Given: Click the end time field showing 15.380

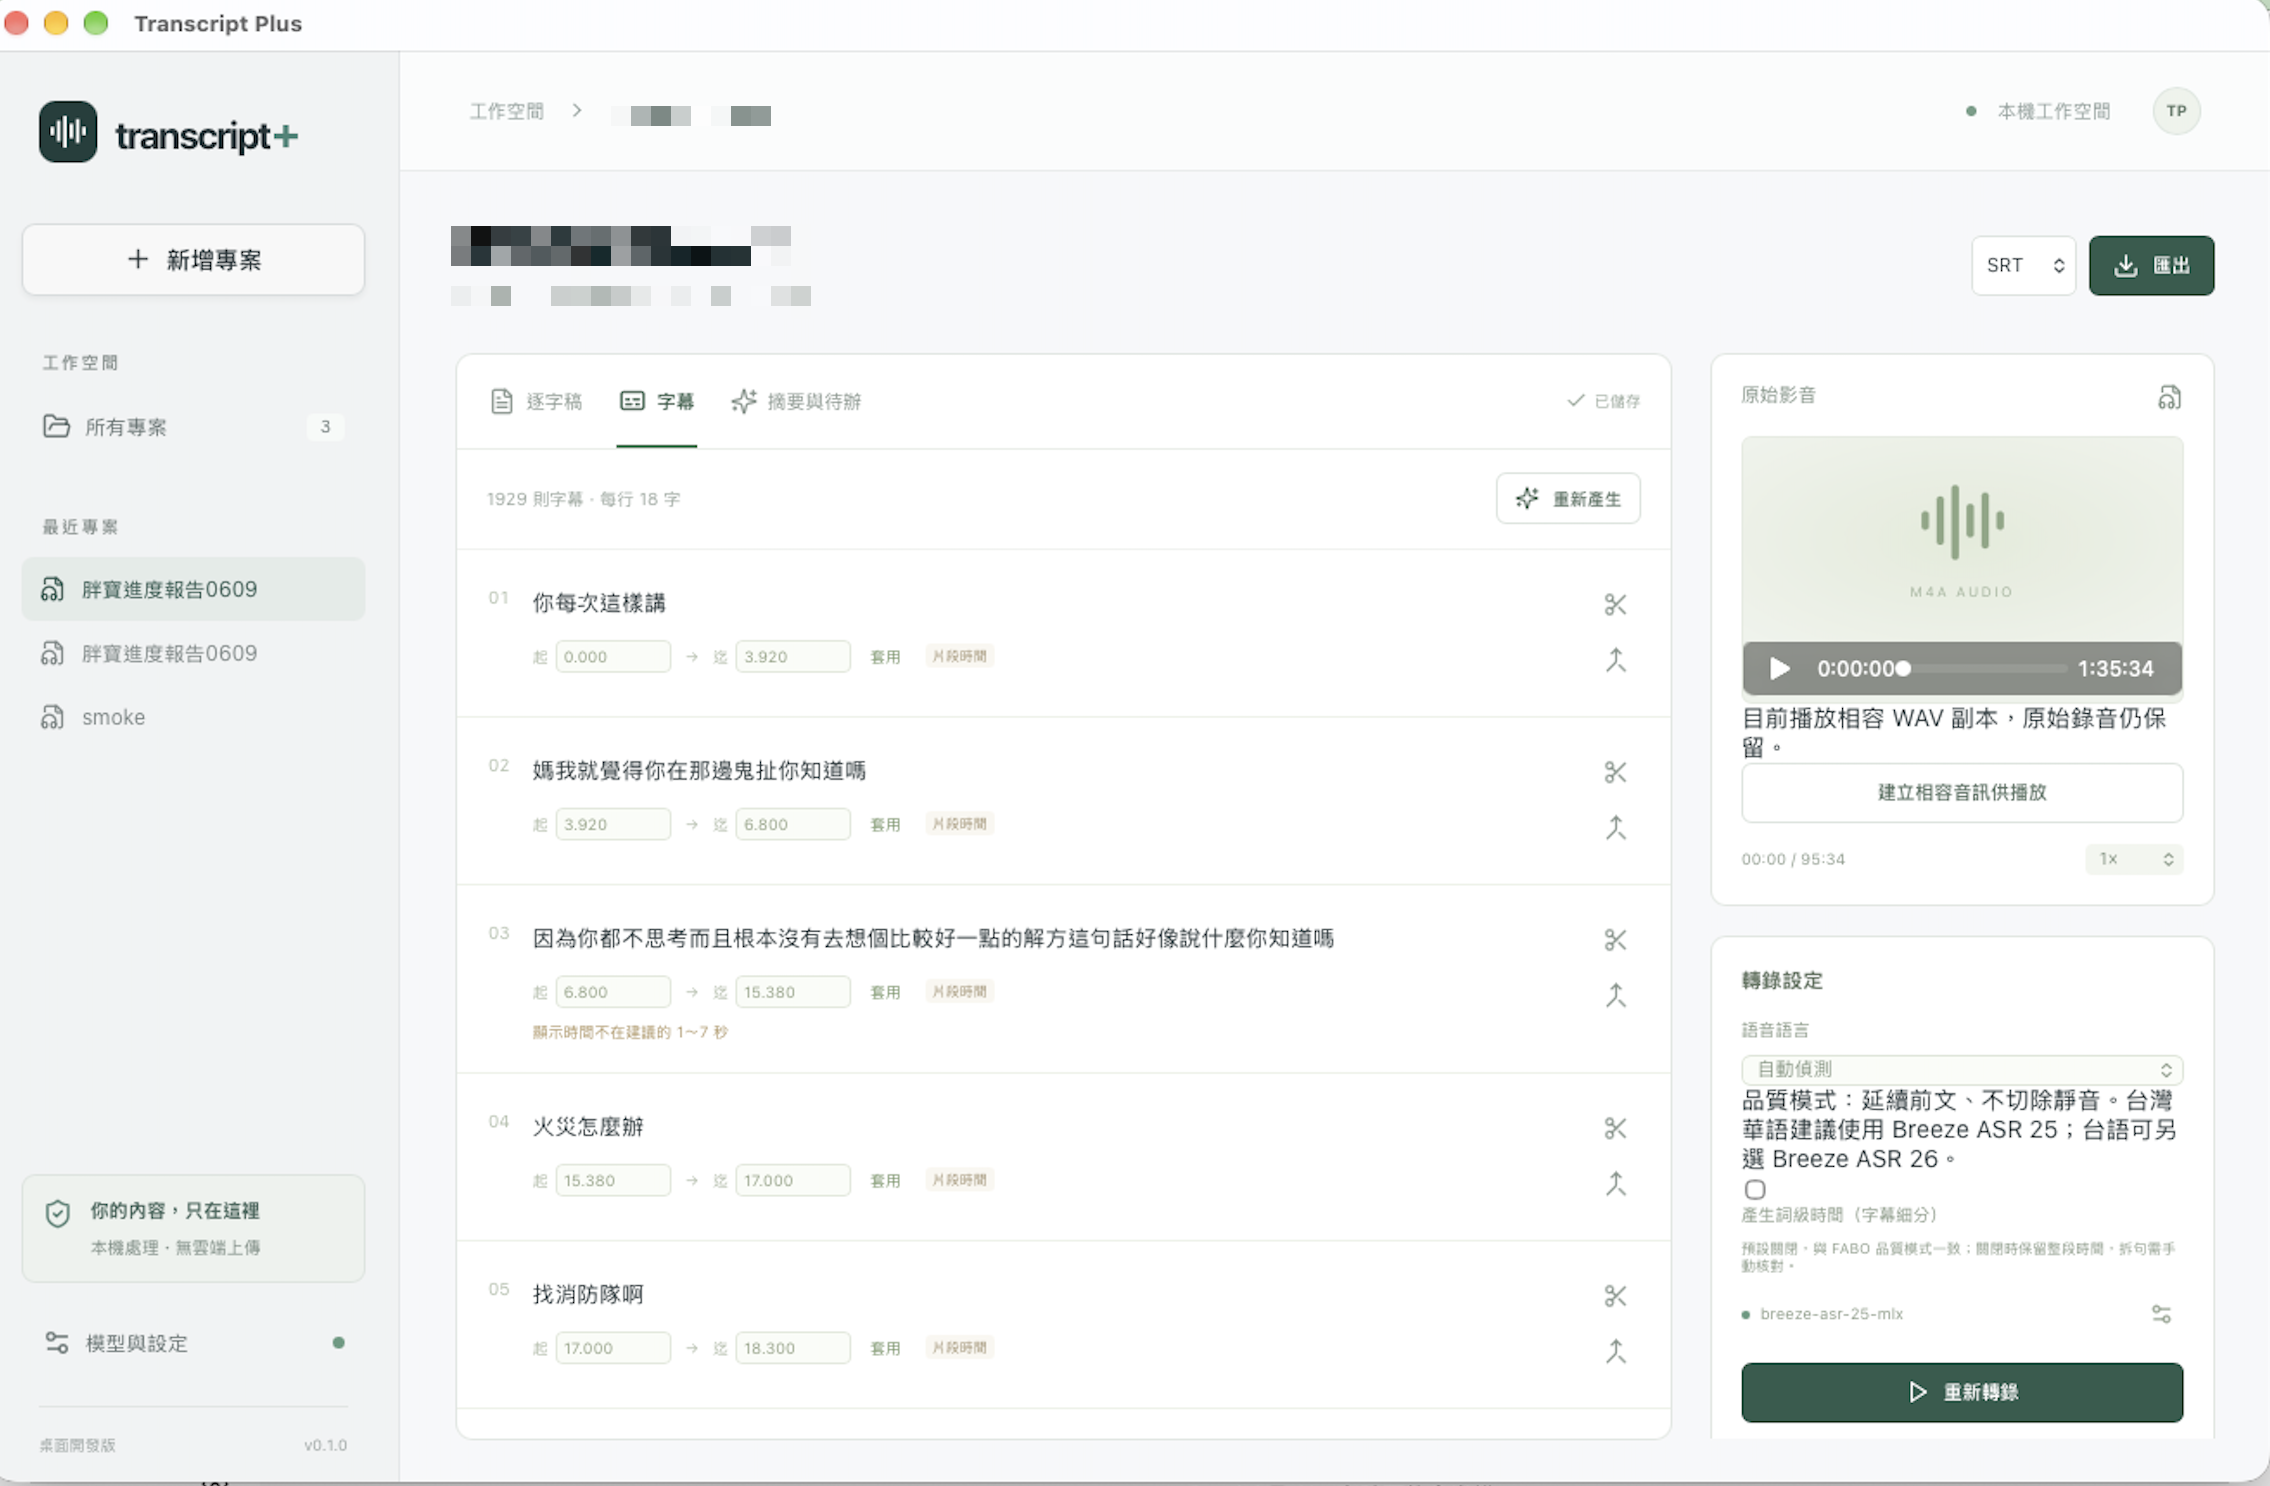Looking at the screenshot, I should 793,992.
